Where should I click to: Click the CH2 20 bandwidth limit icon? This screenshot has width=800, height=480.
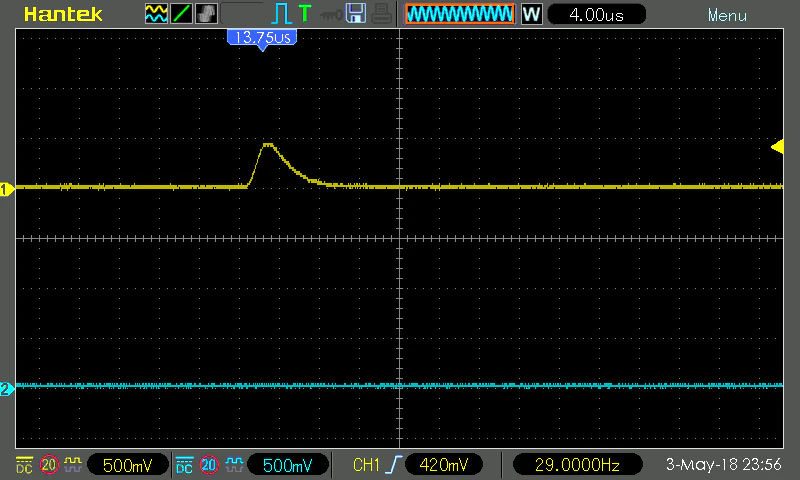click(x=209, y=465)
